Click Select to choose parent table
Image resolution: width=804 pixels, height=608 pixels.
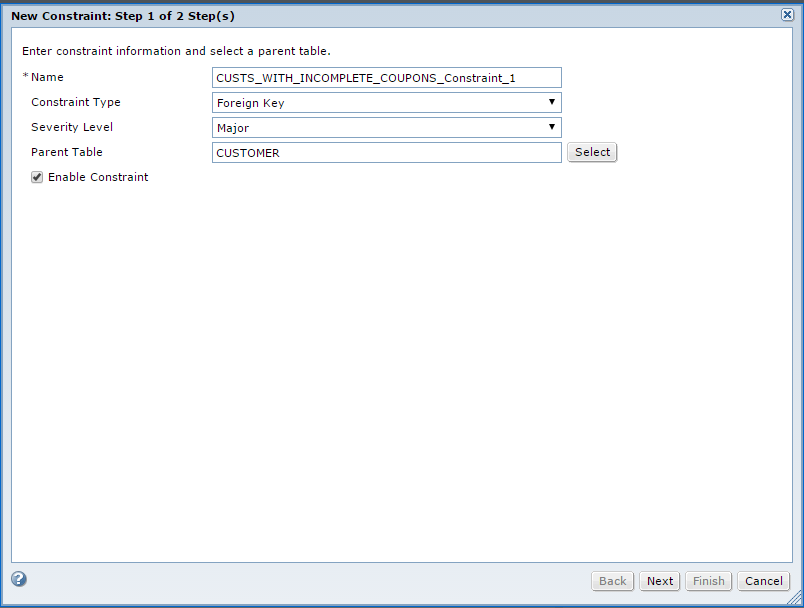click(x=592, y=152)
